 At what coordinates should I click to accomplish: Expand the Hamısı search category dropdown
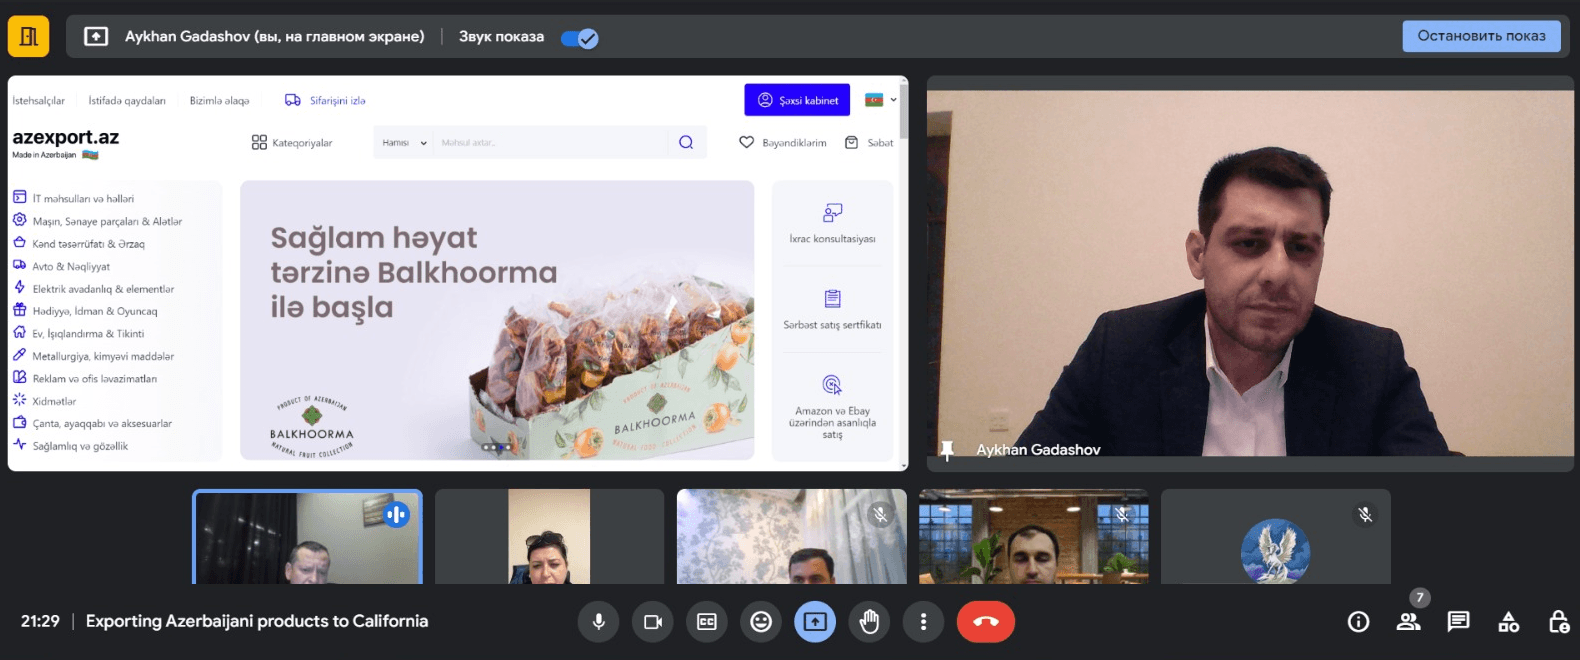(x=404, y=143)
